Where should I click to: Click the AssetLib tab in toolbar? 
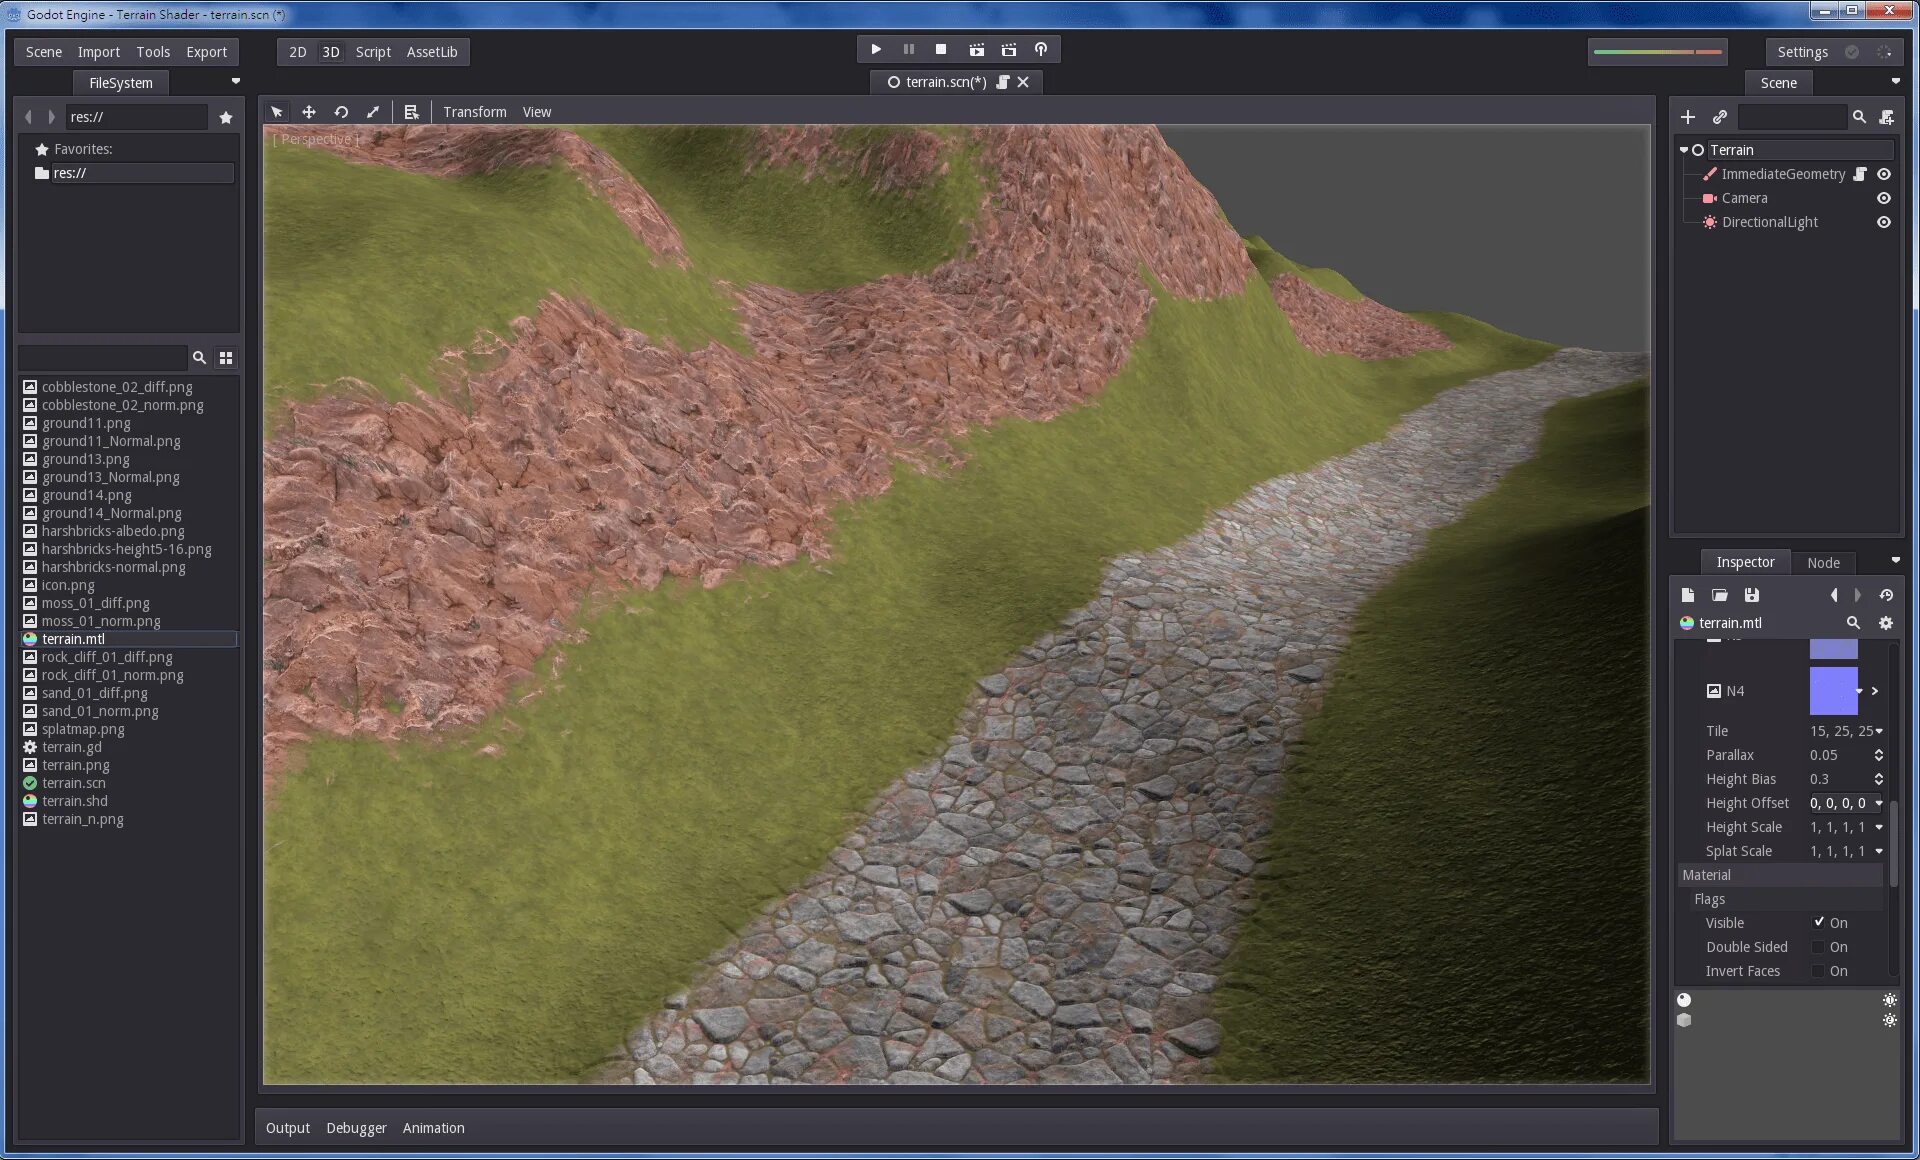pos(429,51)
